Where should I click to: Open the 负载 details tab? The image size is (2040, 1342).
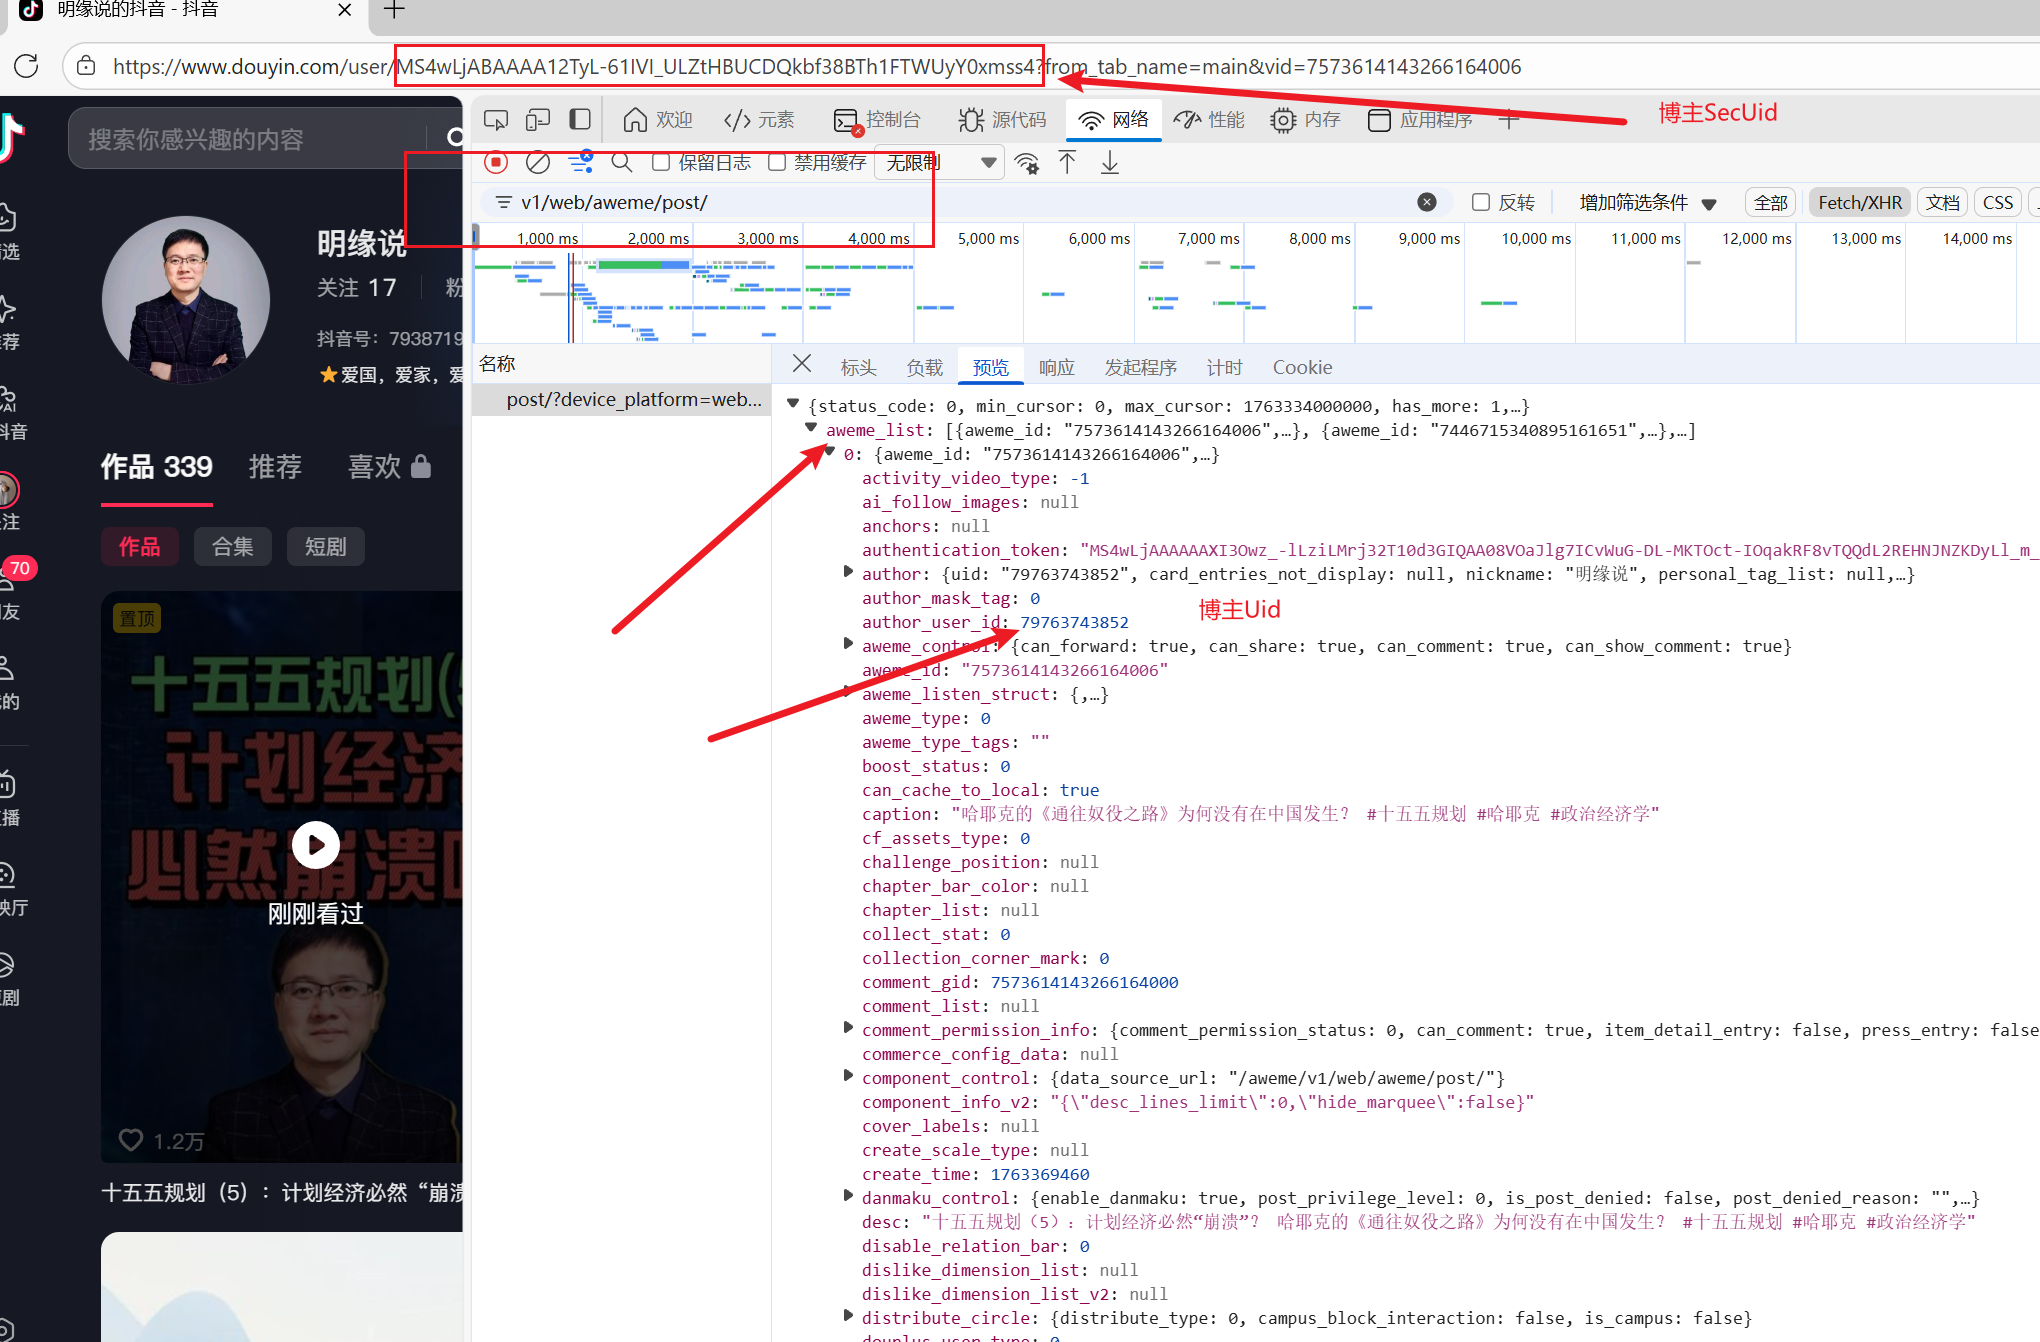924,367
